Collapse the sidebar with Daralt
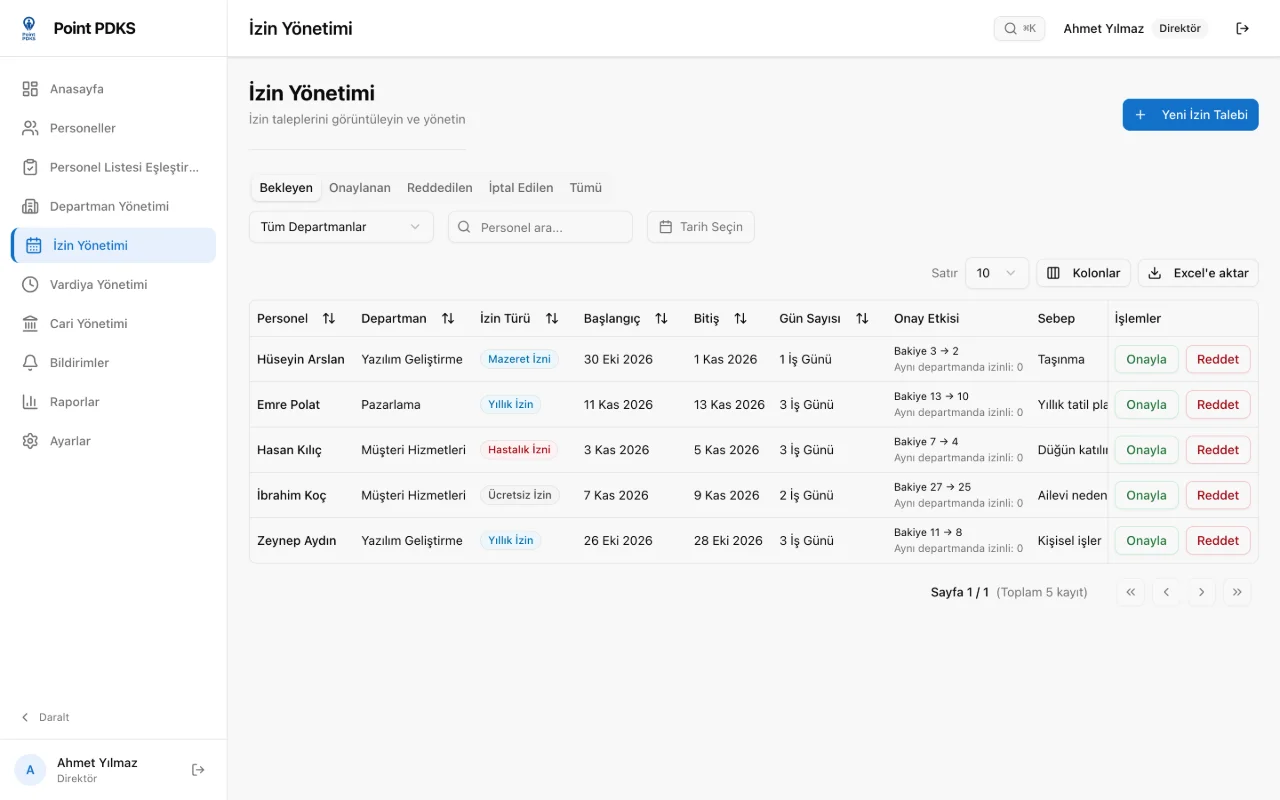 click(46, 717)
